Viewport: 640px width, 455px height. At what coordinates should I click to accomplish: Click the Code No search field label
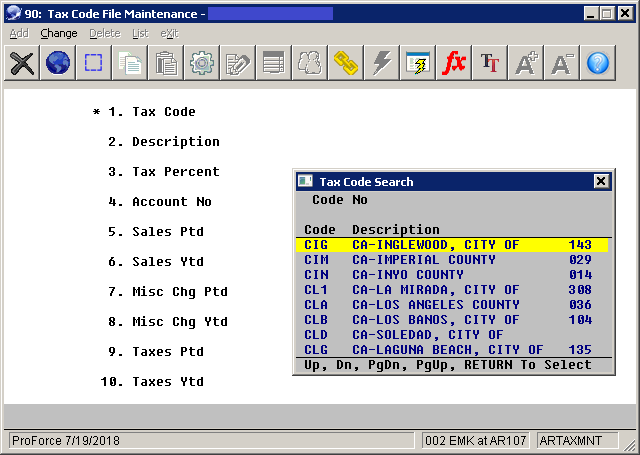(x=340, y=200)
